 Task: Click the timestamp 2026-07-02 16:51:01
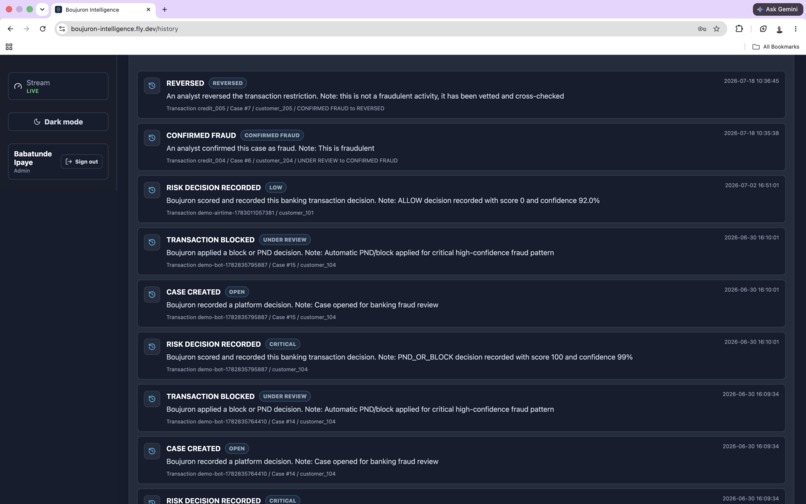point(752,186)
